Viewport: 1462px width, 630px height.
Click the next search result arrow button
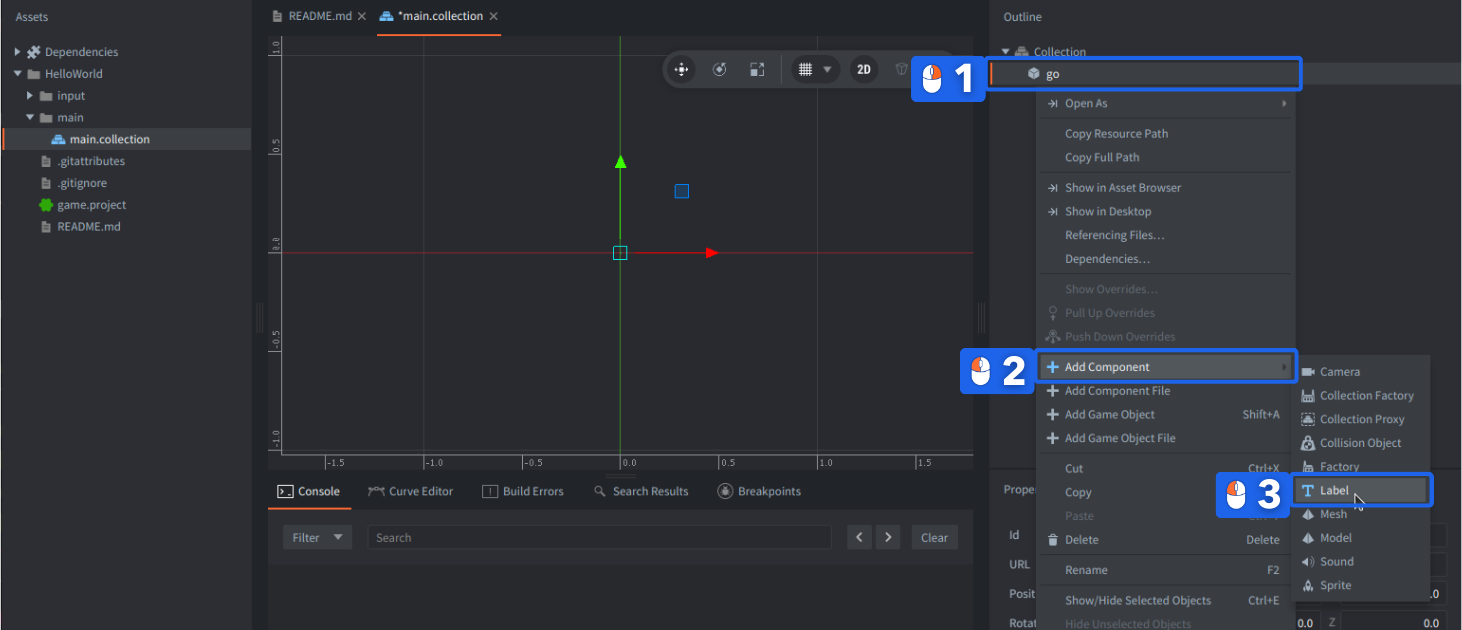(888, 538)
